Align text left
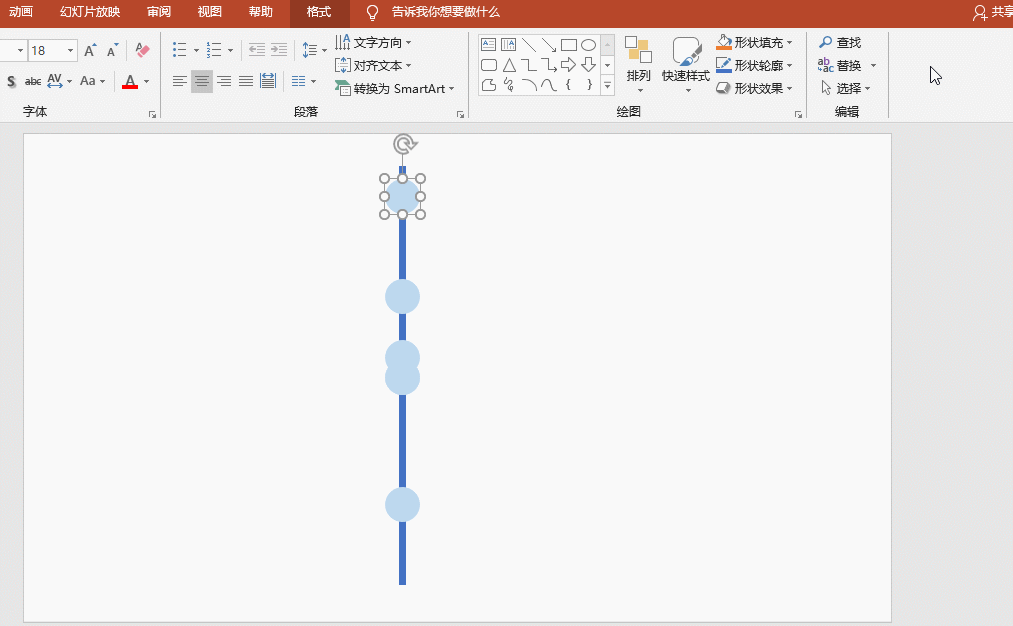The width and height of the screenshot is (1013, 626). [180, 81]
